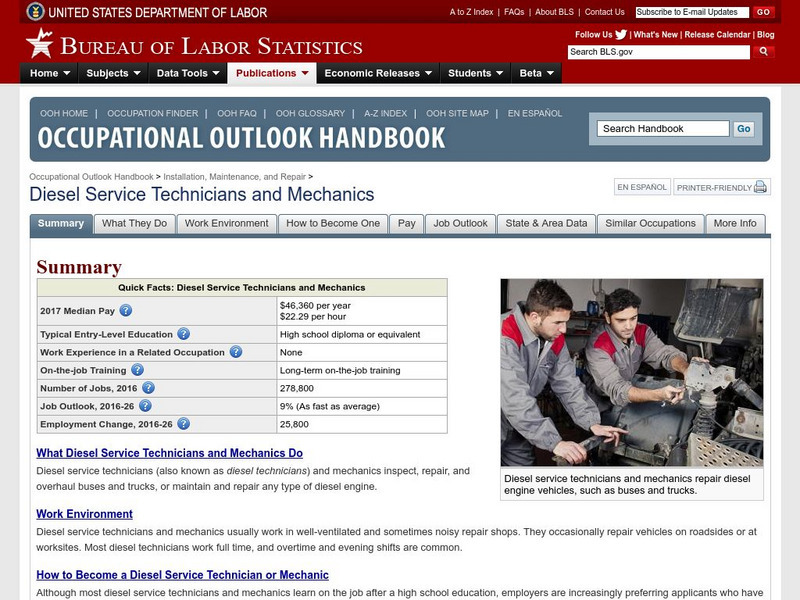This screenshot has height=600, width=800.
Task: Open the A to Z Index link
Action: 471,12
